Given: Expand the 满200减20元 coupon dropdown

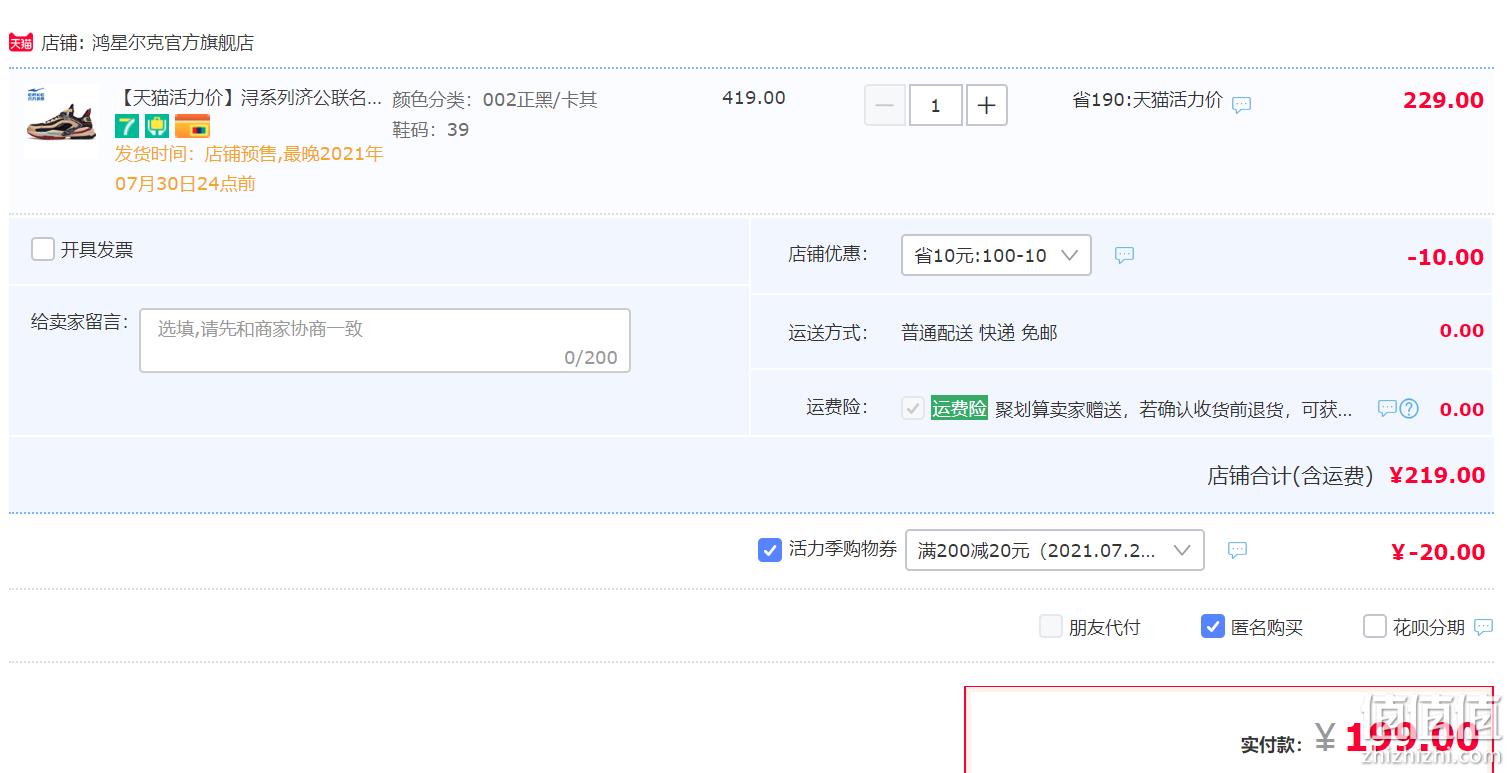Looking at the screenshot, I should (1055, 550).
